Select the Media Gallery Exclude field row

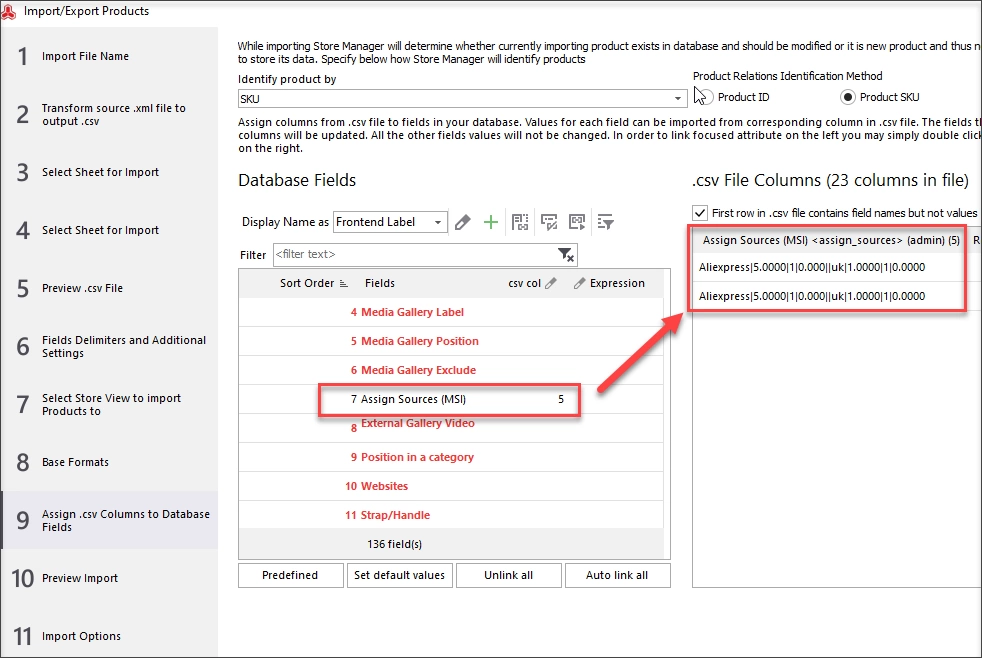[451, 370]
